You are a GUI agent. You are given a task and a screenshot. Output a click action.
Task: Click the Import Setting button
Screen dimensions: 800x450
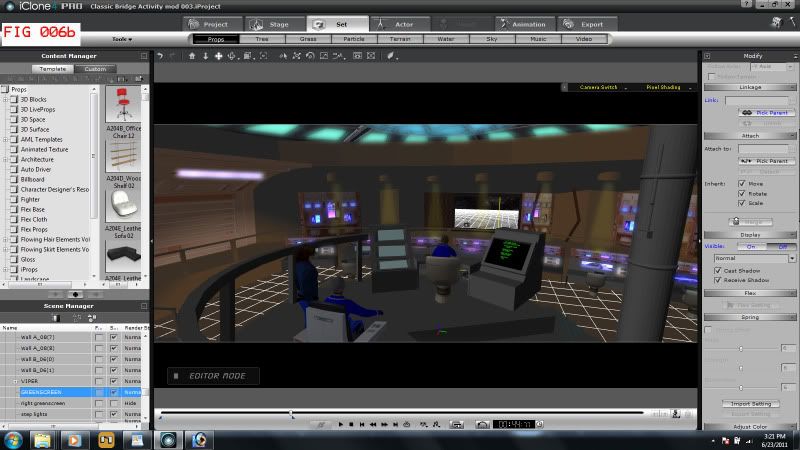coord(751,404)
